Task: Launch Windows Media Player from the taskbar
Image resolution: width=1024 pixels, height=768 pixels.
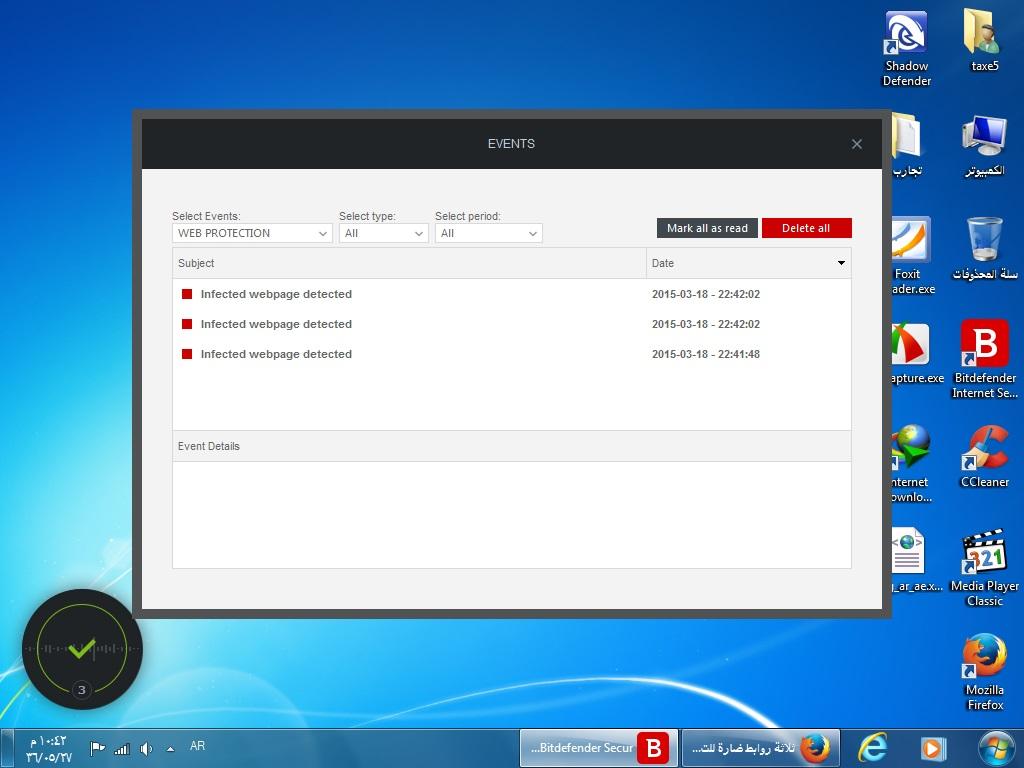Action: tap(933, 748)
